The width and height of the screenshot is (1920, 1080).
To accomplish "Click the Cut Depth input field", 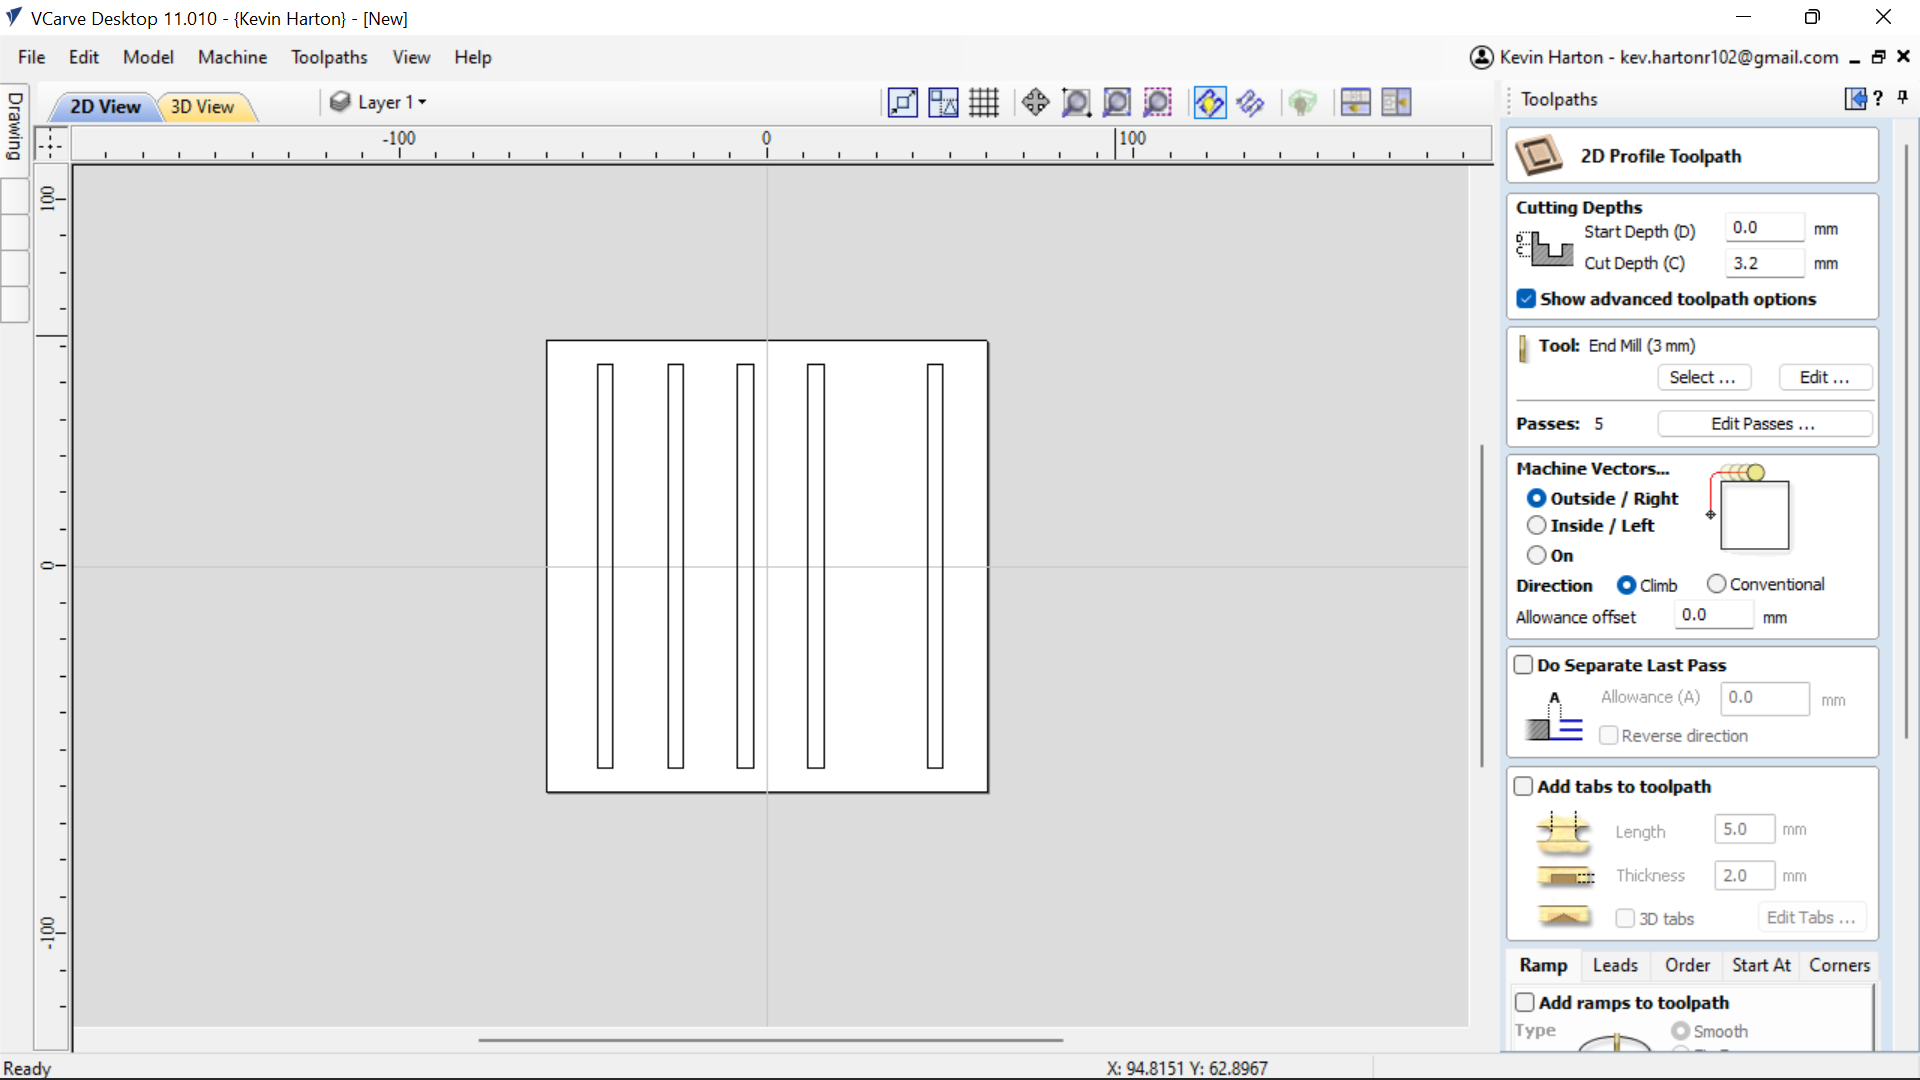I will pos(1765,263).
